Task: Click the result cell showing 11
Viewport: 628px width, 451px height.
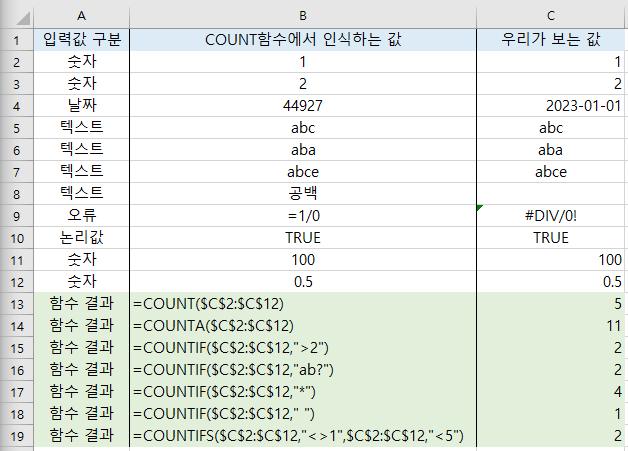Action: tap(551, 326)
